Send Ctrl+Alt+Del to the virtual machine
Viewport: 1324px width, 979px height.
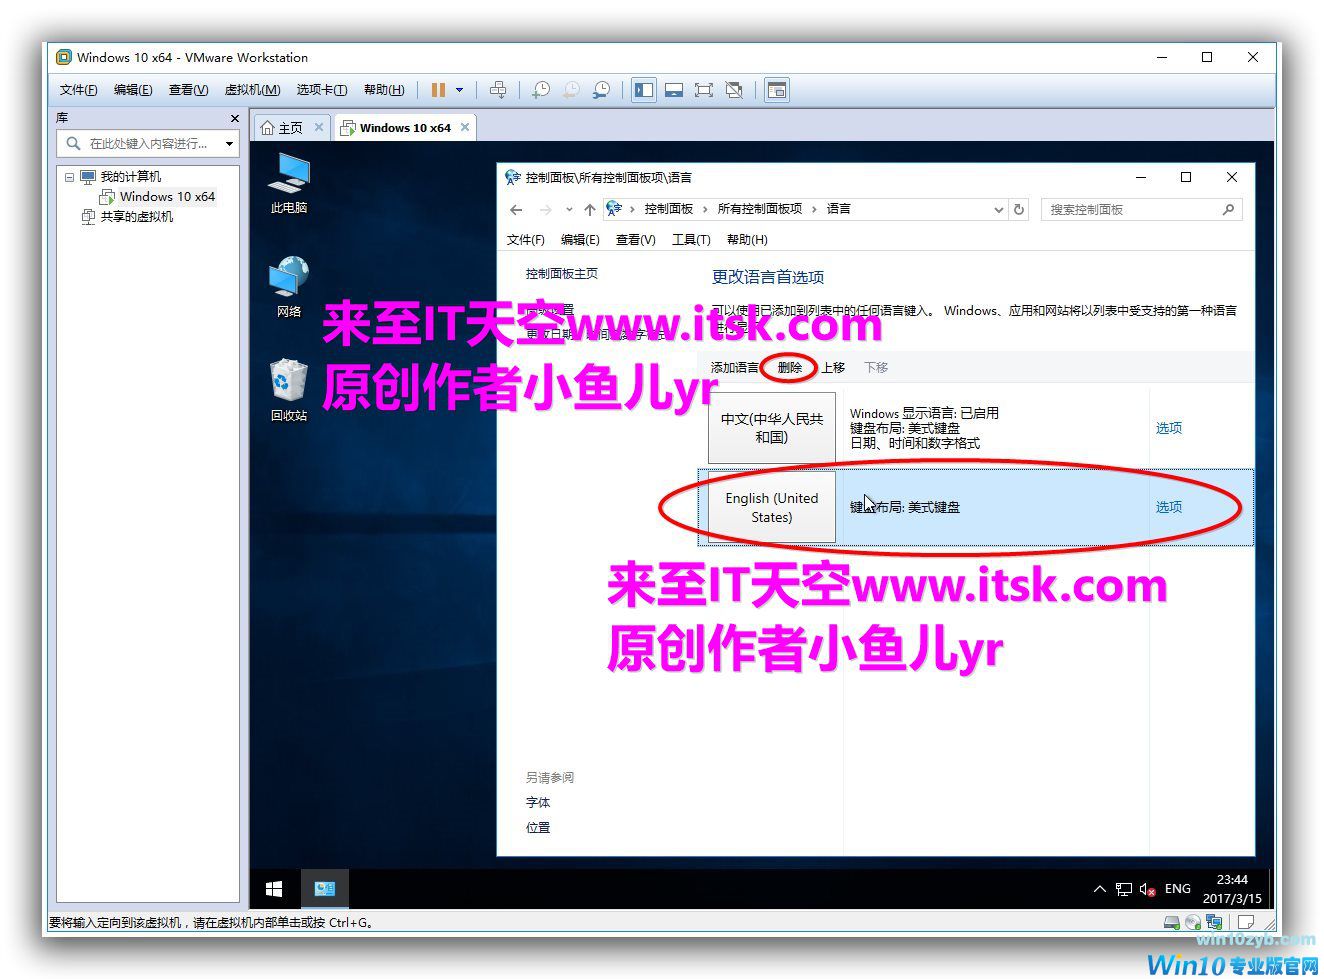tap(498, 90)
